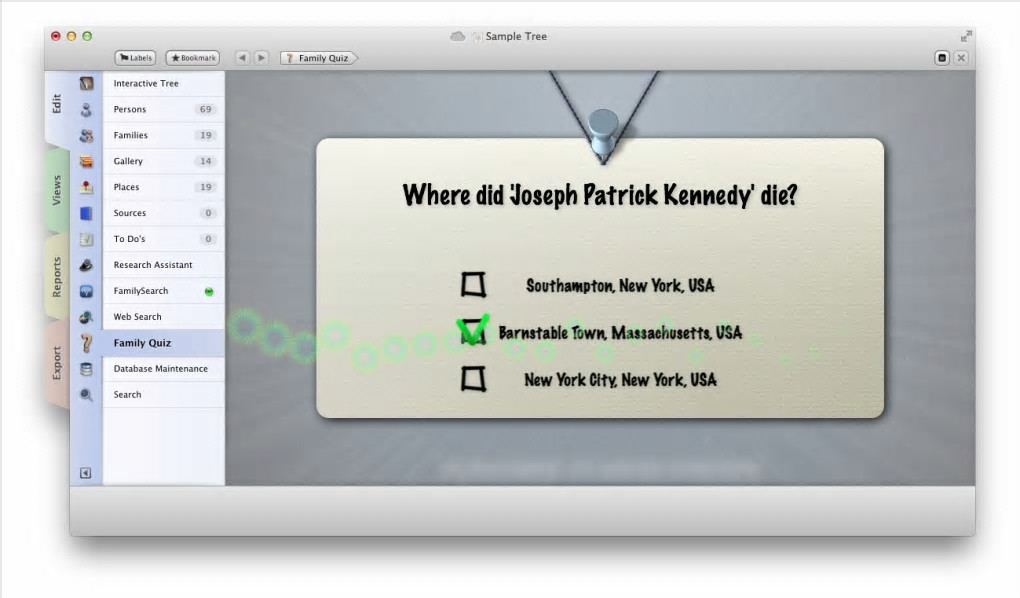Image resolution: width=1020 pixels, height=598 pixels.
Task: Click the Research Assistant hat icon
Action: tap(86, 265)
